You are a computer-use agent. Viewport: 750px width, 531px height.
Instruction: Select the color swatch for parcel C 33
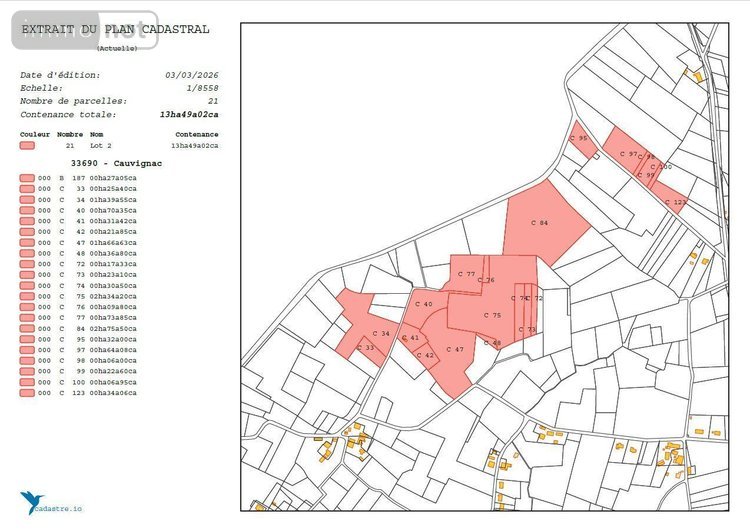click(x=27, y=188)
